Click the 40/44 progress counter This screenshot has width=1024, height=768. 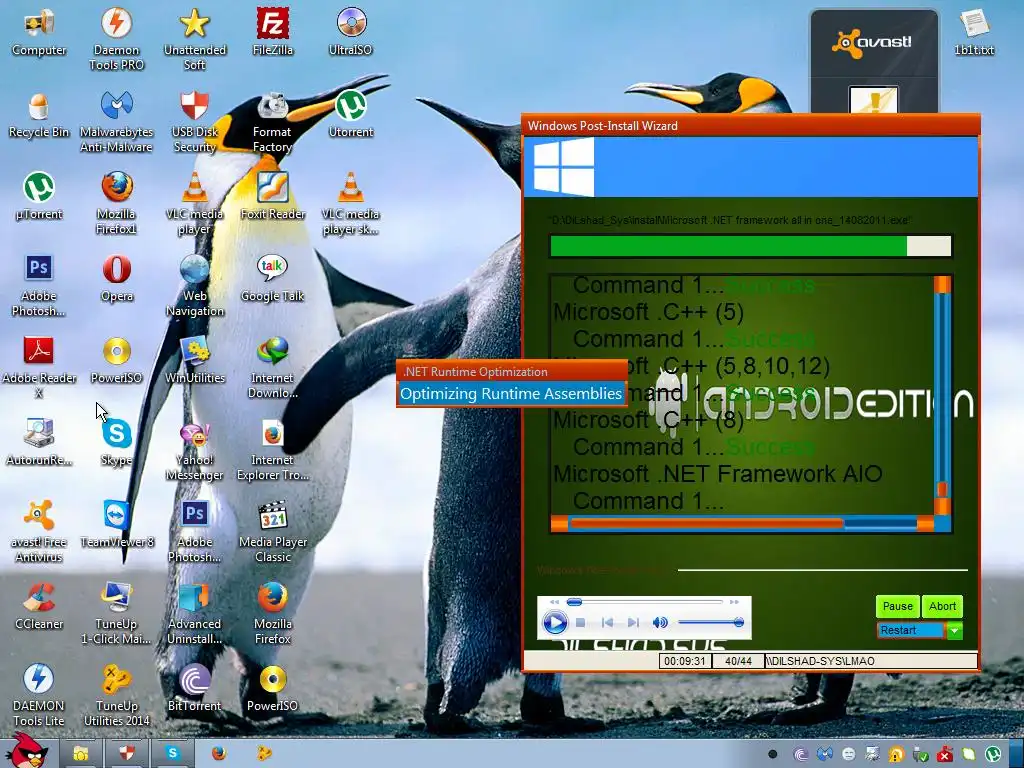pyautogui.click(x=738, y=661)
